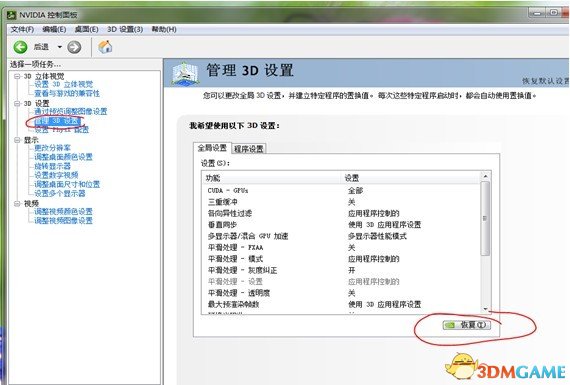Viewport: 570px width, 385px height.
Task: Collapse the 显示 tree node
Action: [x=17, y=140]
